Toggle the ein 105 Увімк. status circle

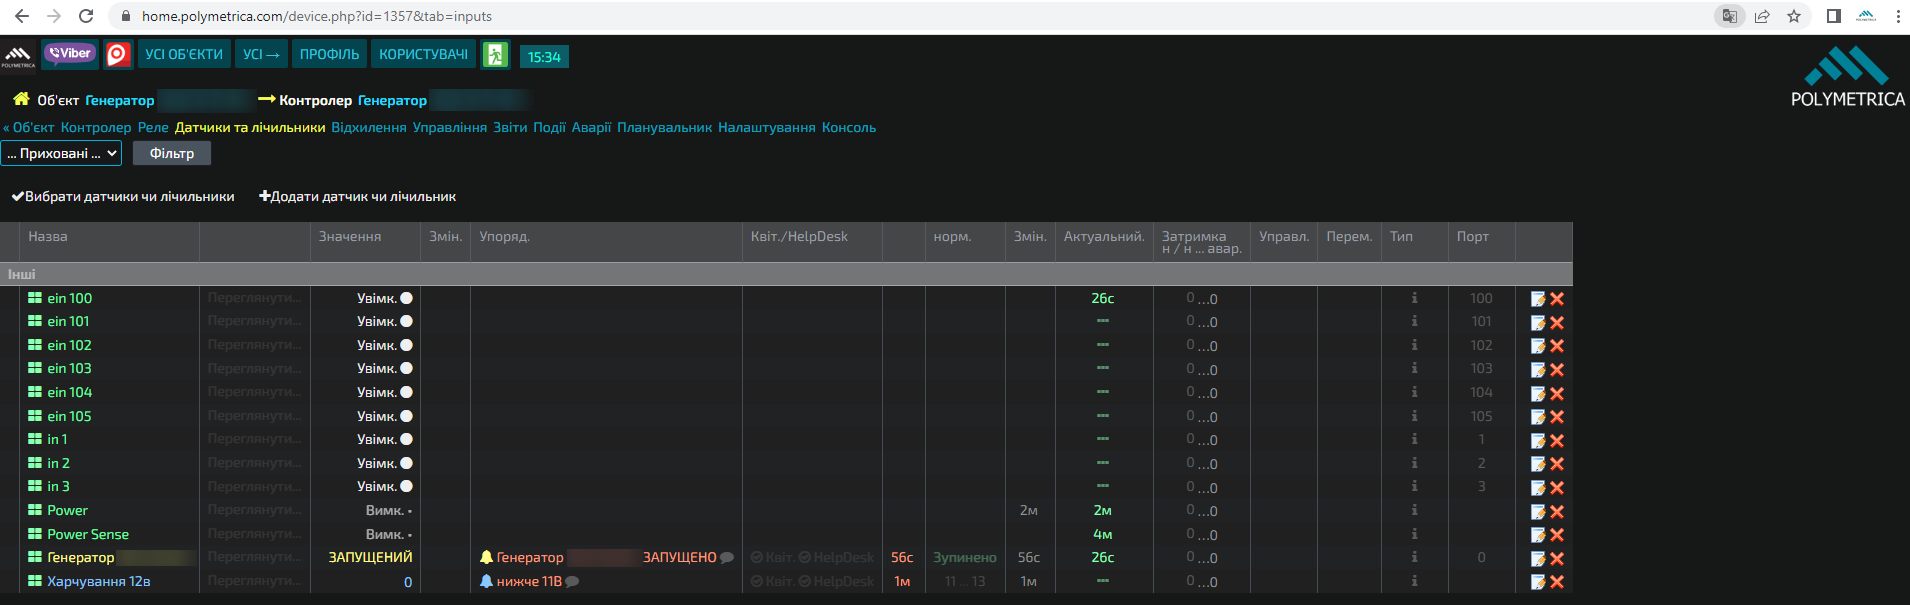point(406,416)
